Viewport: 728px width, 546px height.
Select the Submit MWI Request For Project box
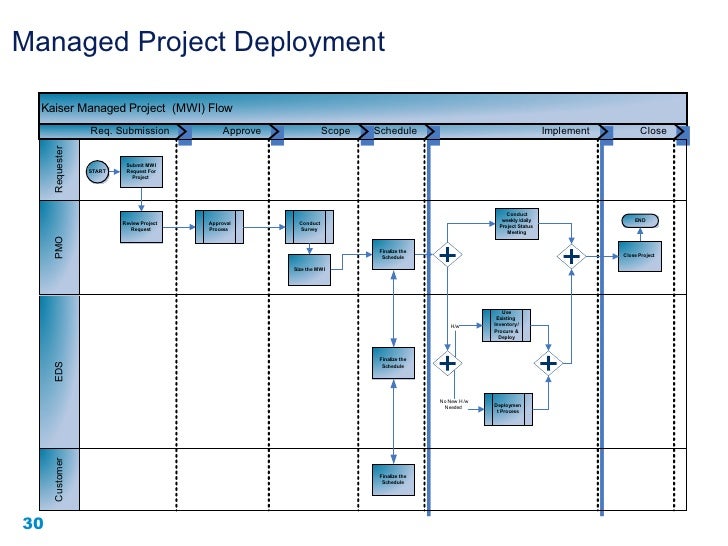point(141,172)
